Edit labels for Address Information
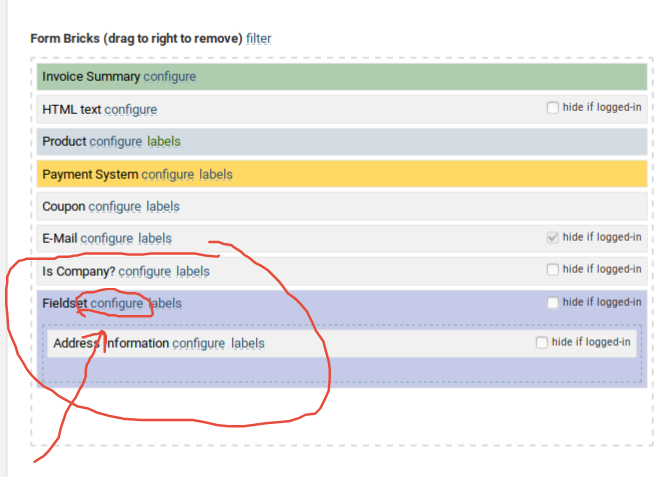 pyautogui.click(x=248, y=343)
